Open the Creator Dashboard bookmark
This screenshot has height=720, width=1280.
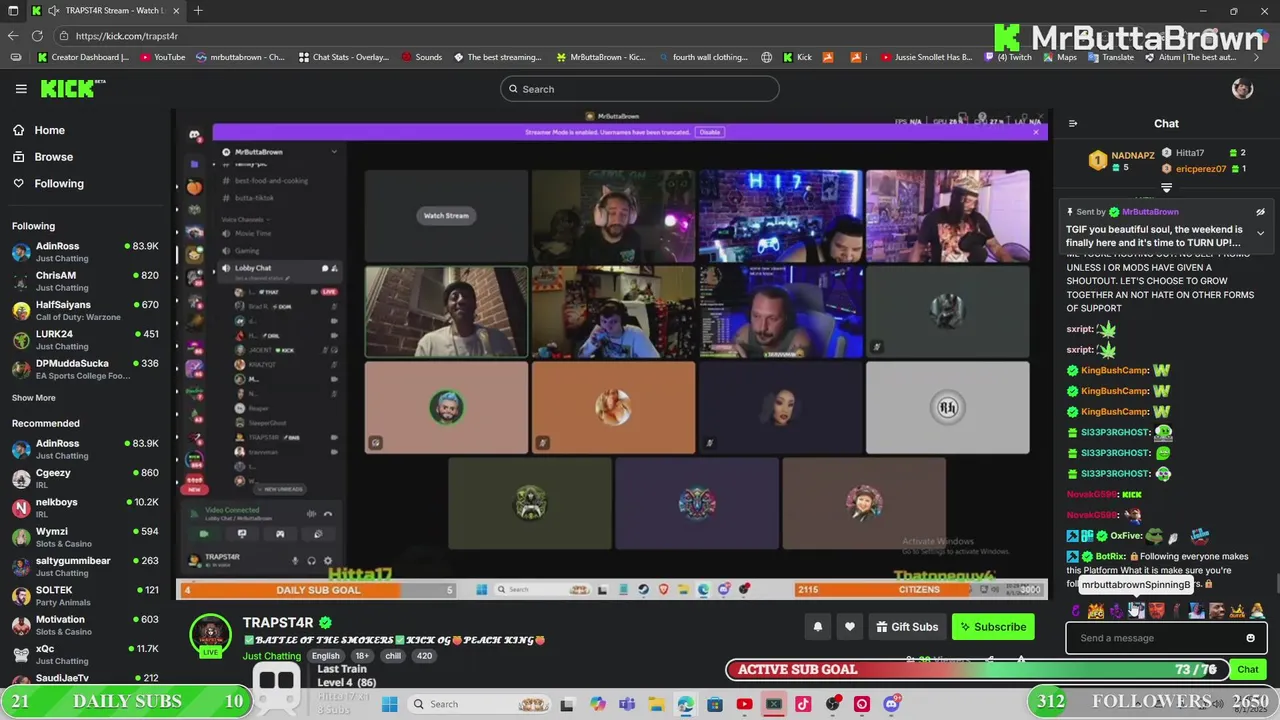[x=83, y=57]
